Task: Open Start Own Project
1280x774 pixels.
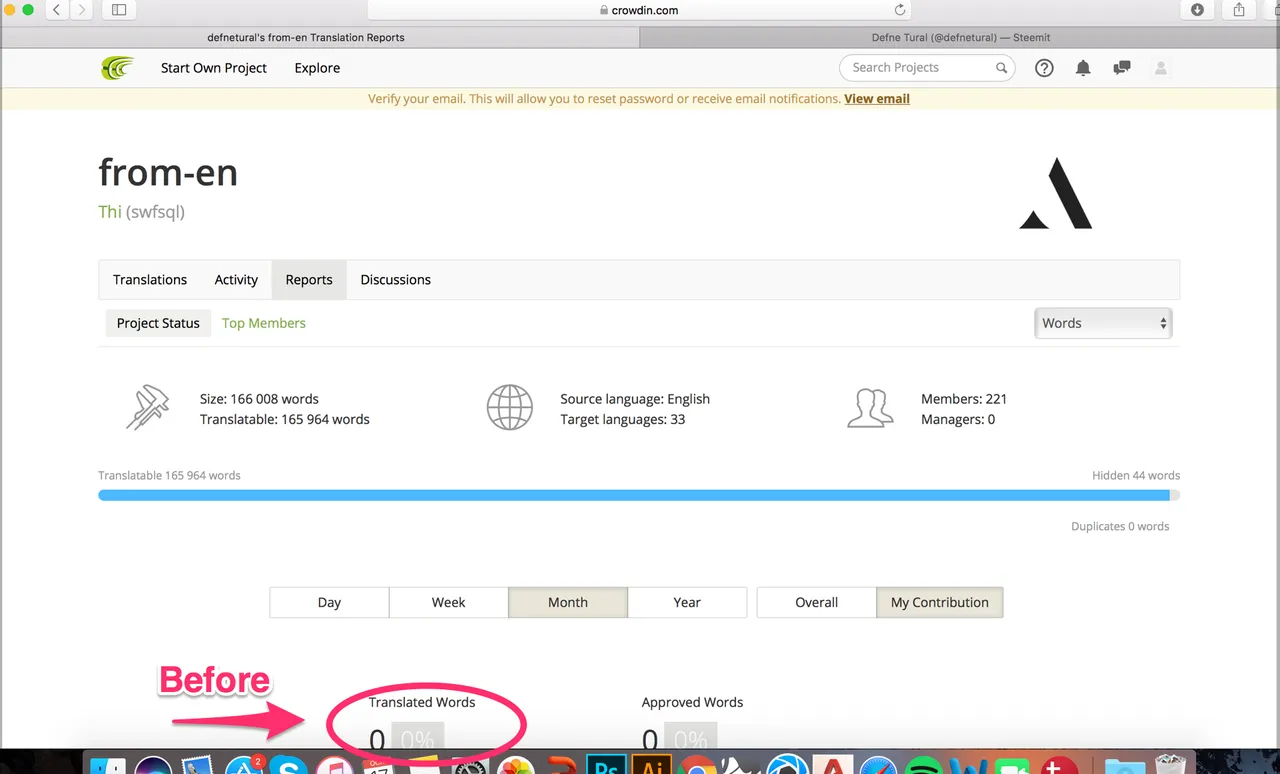Action: point(214,68)
